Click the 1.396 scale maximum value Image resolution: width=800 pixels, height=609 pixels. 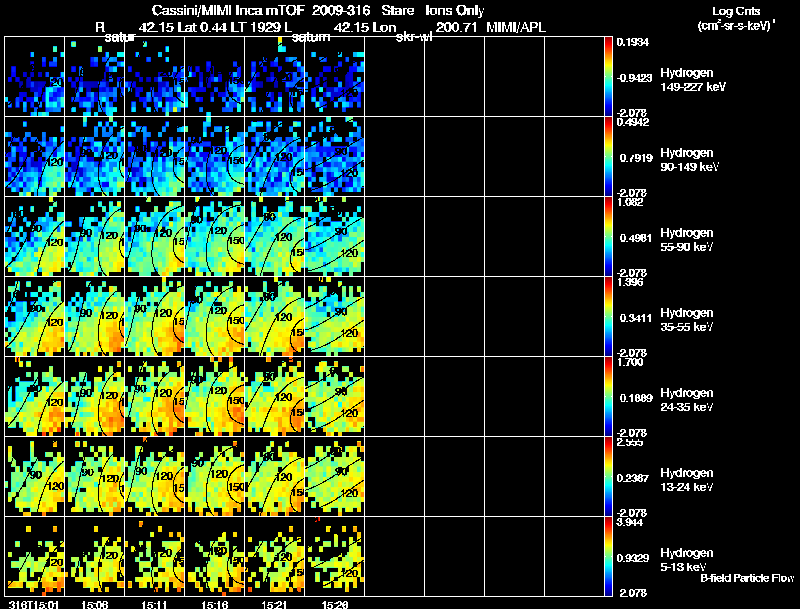click(630, 282)
